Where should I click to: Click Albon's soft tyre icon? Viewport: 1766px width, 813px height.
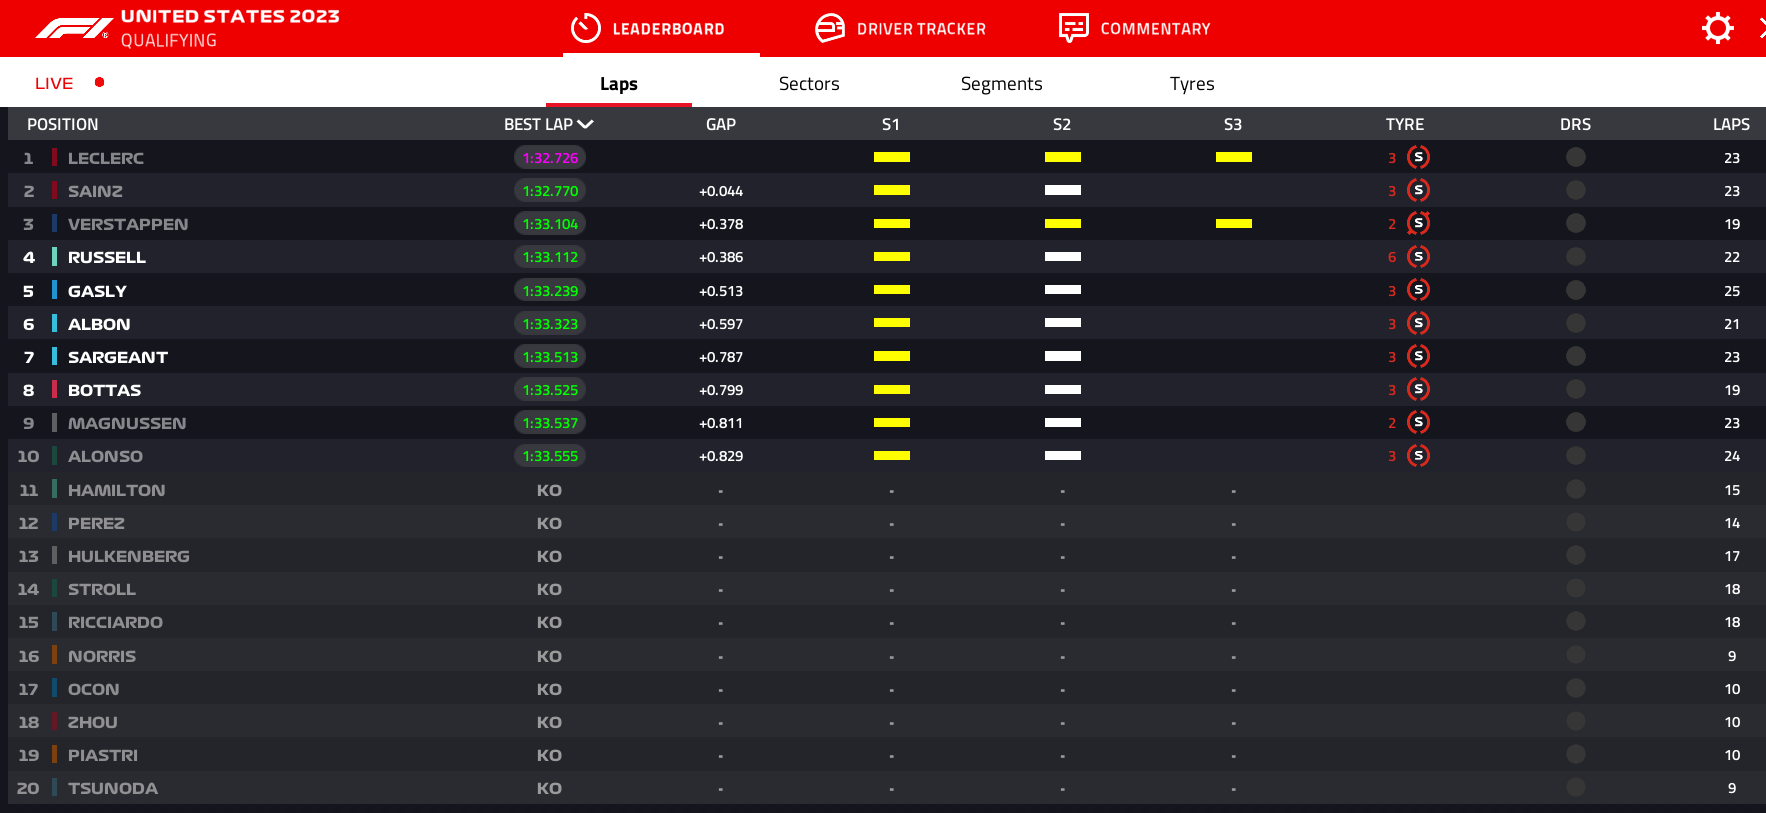click(x=1418, y=323)
